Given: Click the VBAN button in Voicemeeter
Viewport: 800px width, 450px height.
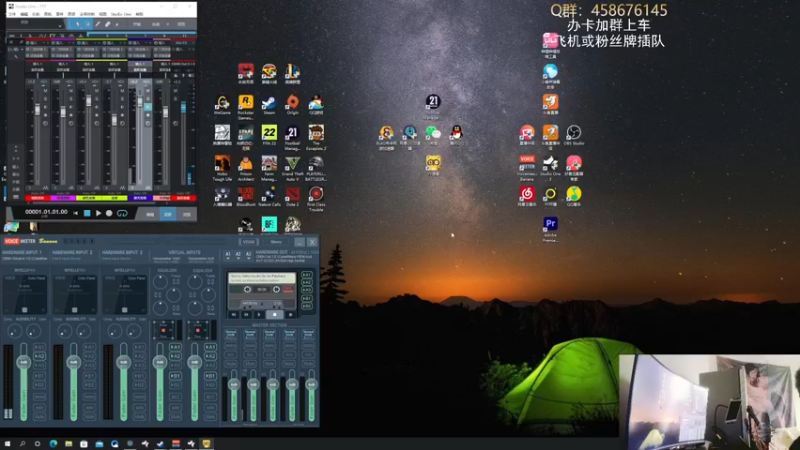Looking at the screenshot, I should (248, 242).
